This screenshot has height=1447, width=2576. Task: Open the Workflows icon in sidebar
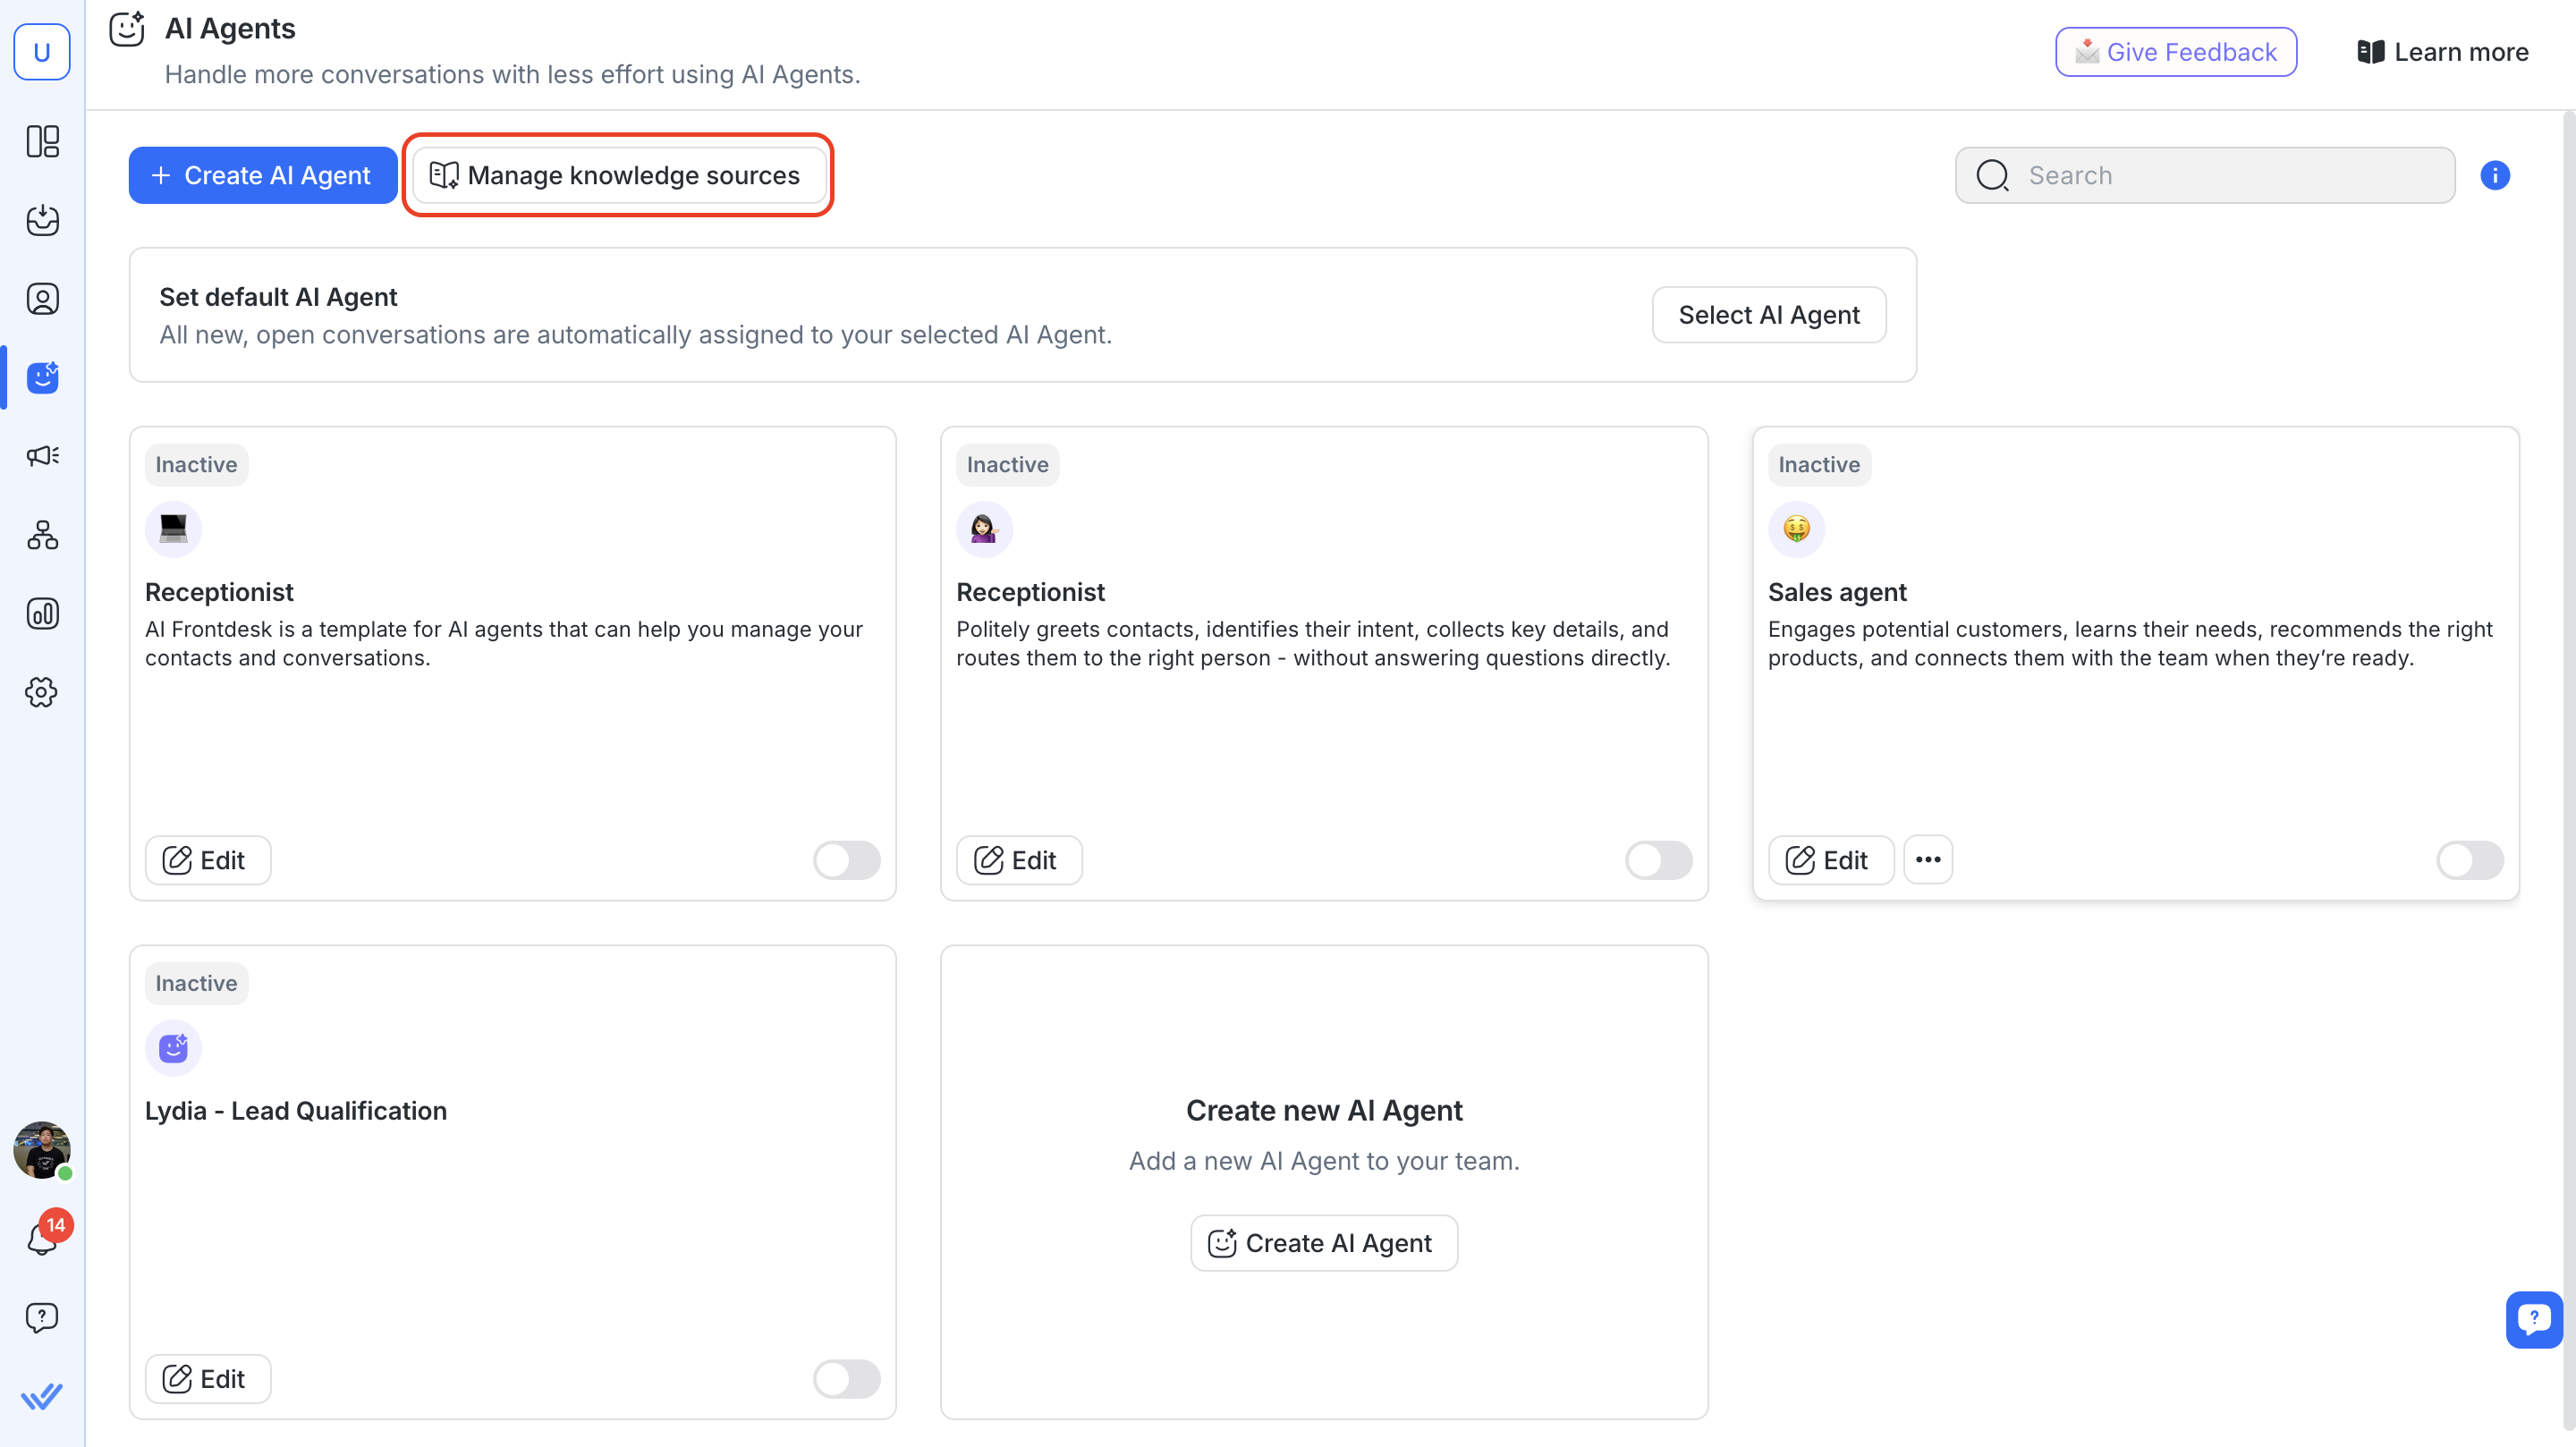[42, 535]
